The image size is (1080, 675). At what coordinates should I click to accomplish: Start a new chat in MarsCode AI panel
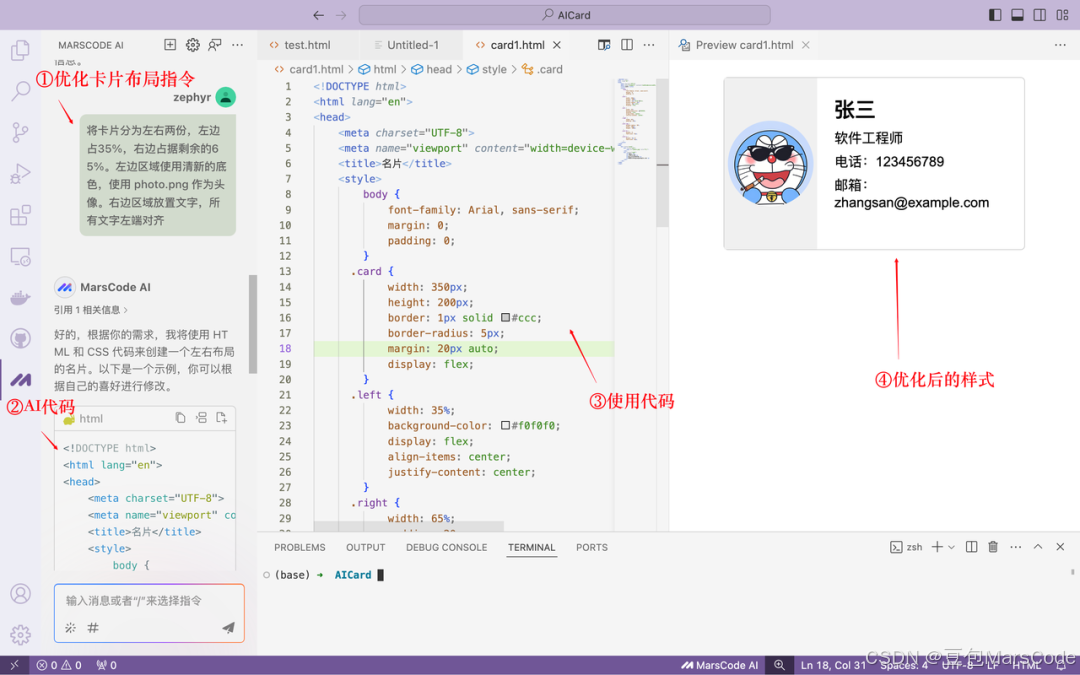pos(170,45)
